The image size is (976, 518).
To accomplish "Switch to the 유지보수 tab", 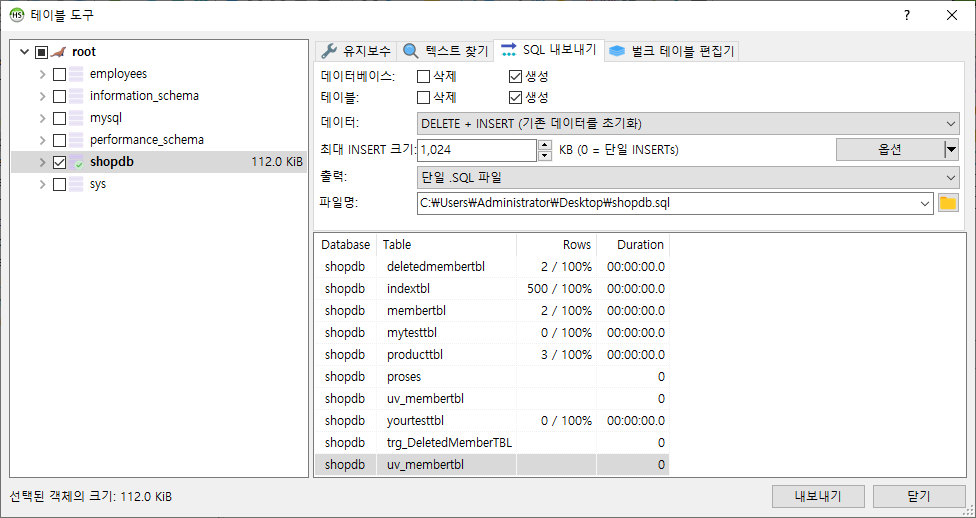I will pos(356,51).
